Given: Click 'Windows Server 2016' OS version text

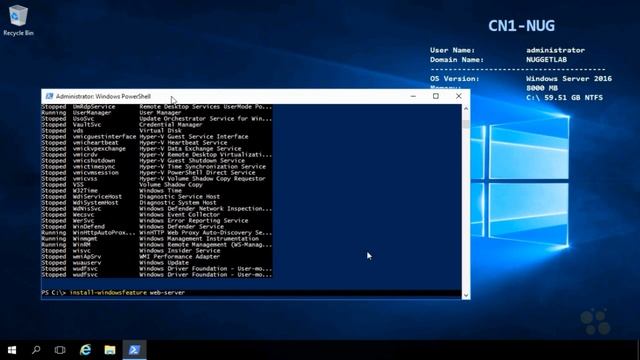Looking at the screenshot, I should coord(569,78).
